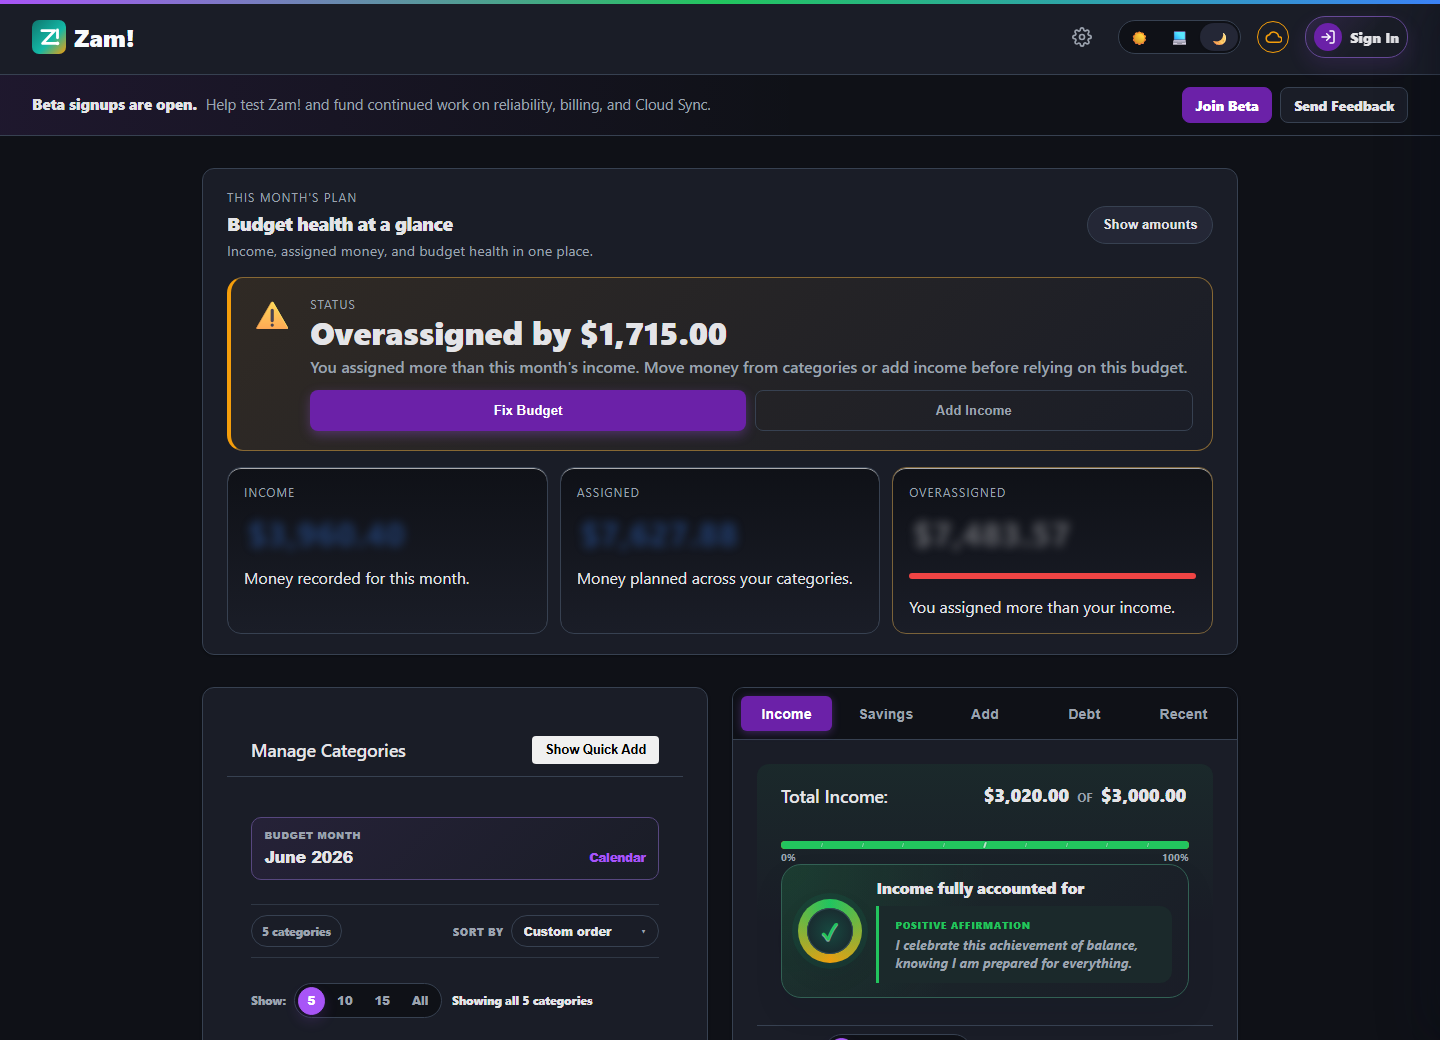Open Cloud Sync via the cloud icon
Screen dimensions: 1440x1040
[x=1273, y=37]
